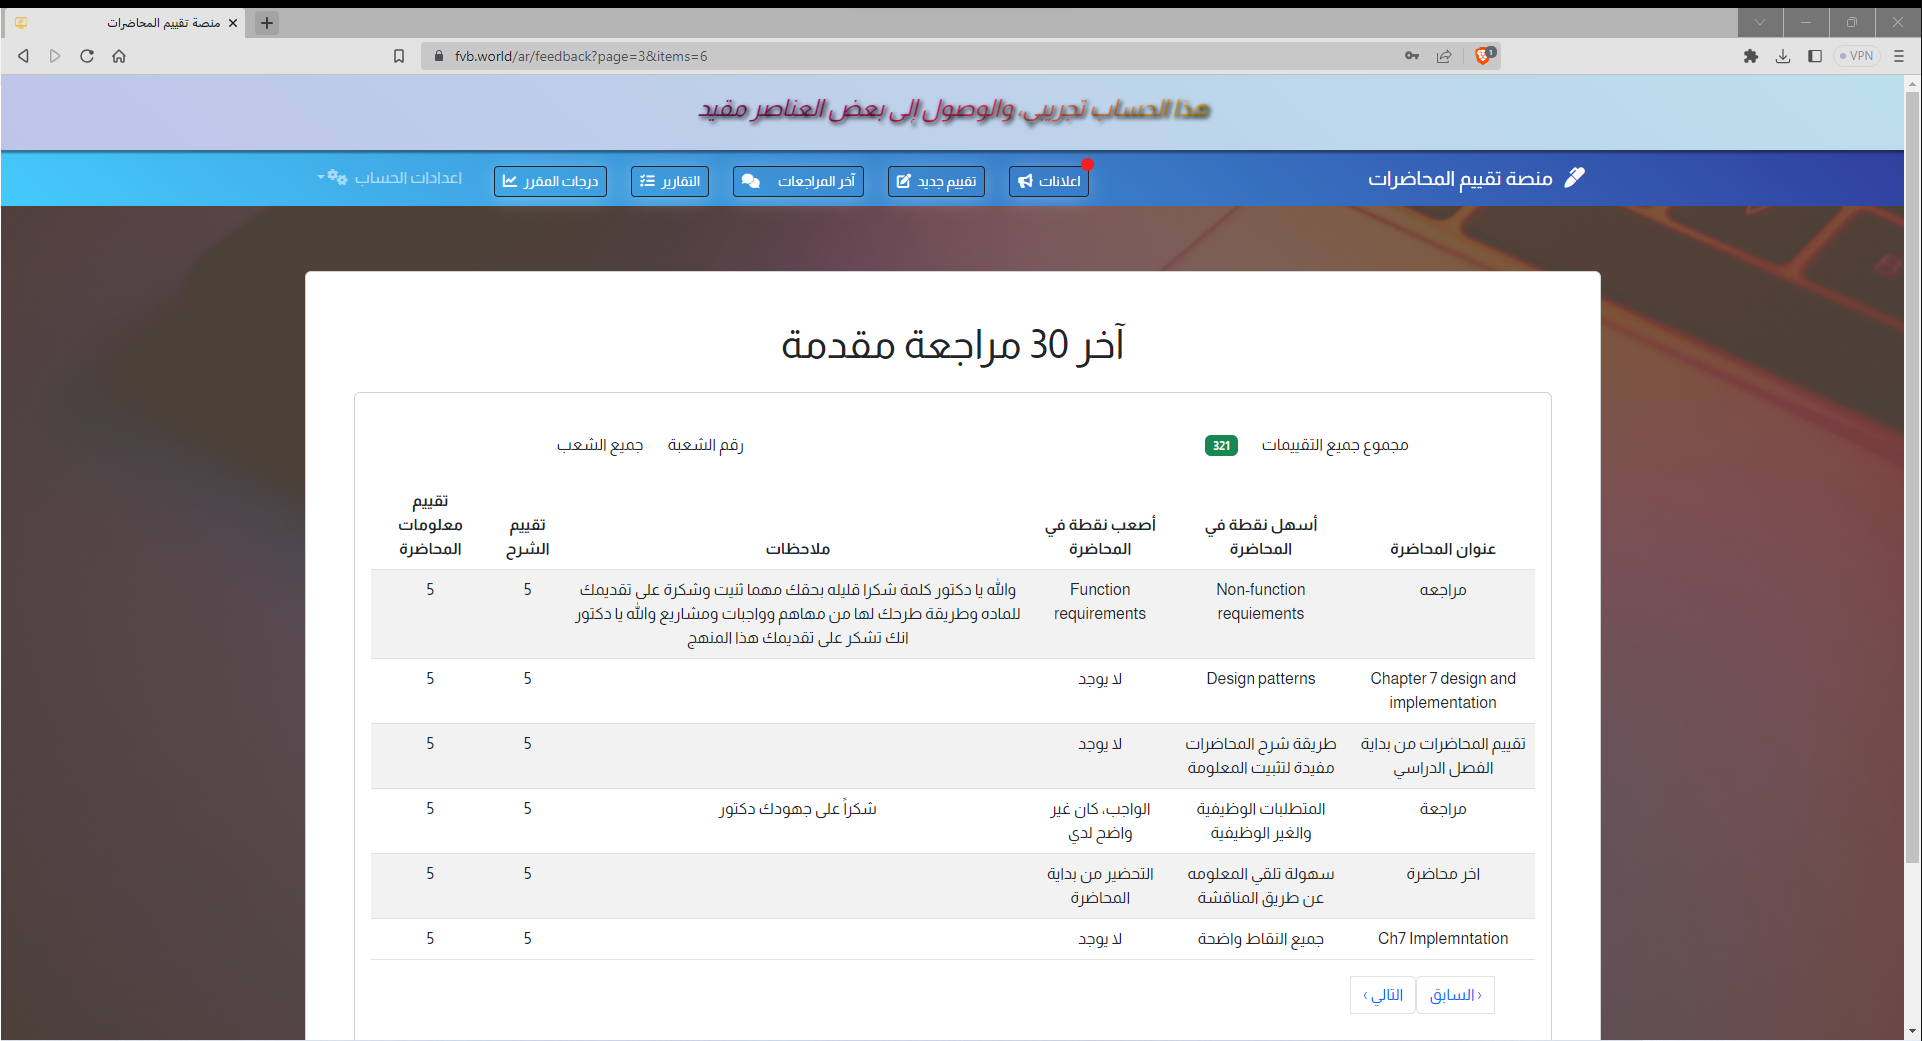
Task: Click the browser back arrow icon
Action: [23, 56]
